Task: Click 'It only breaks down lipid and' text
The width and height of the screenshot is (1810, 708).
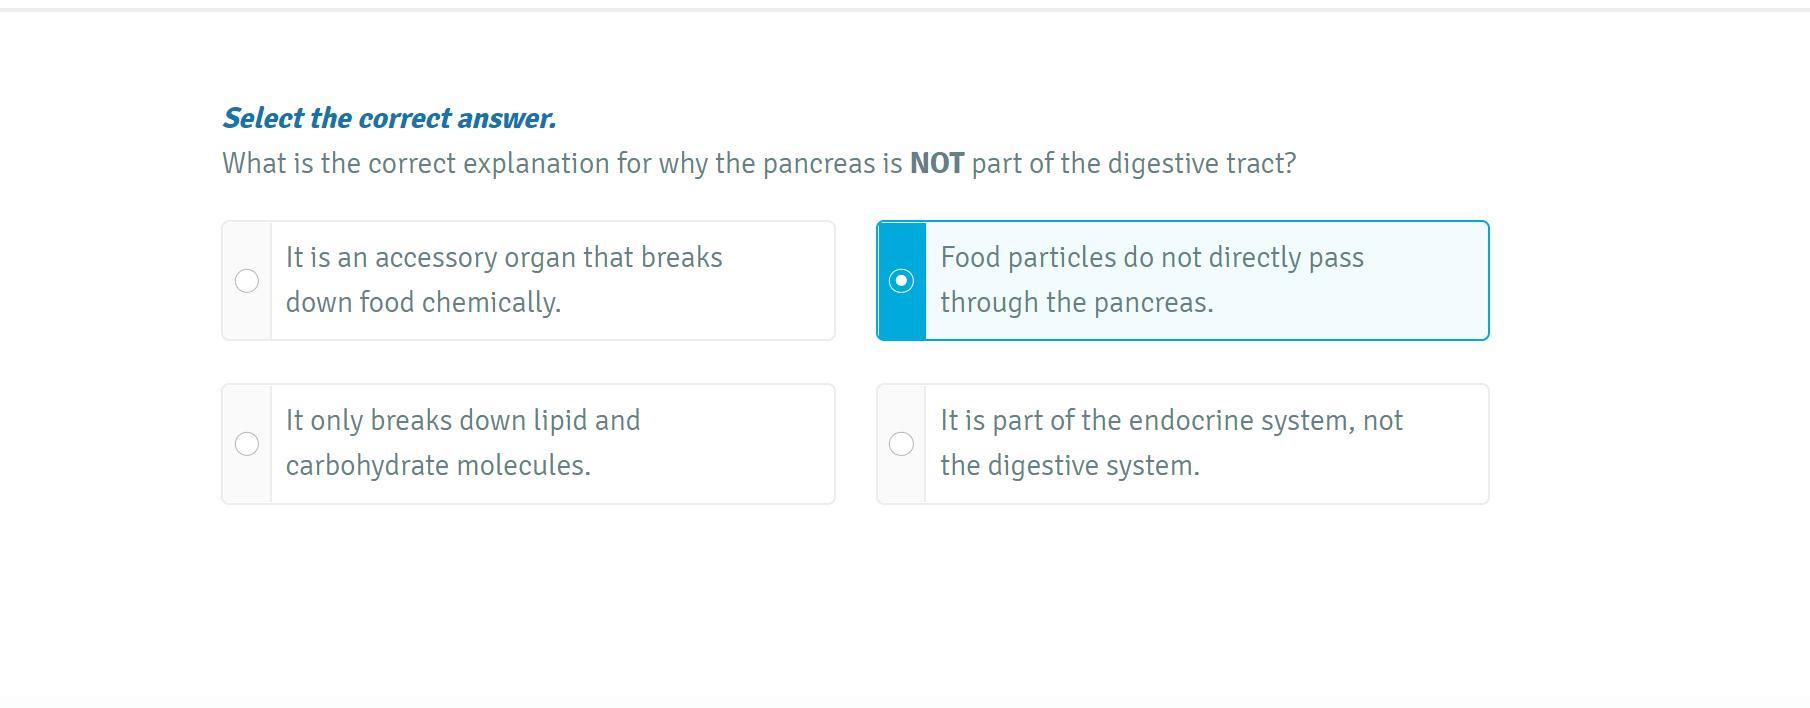Action: click(462, 420)
